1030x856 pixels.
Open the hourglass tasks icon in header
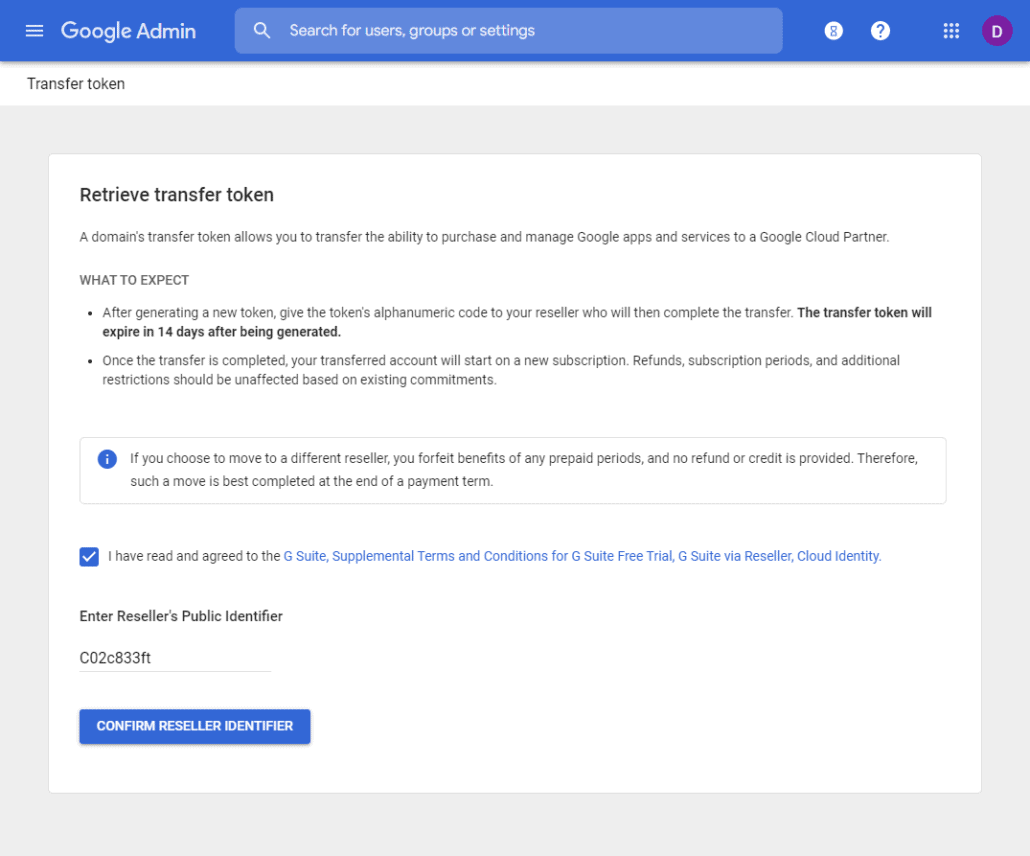tap(833, 31)
